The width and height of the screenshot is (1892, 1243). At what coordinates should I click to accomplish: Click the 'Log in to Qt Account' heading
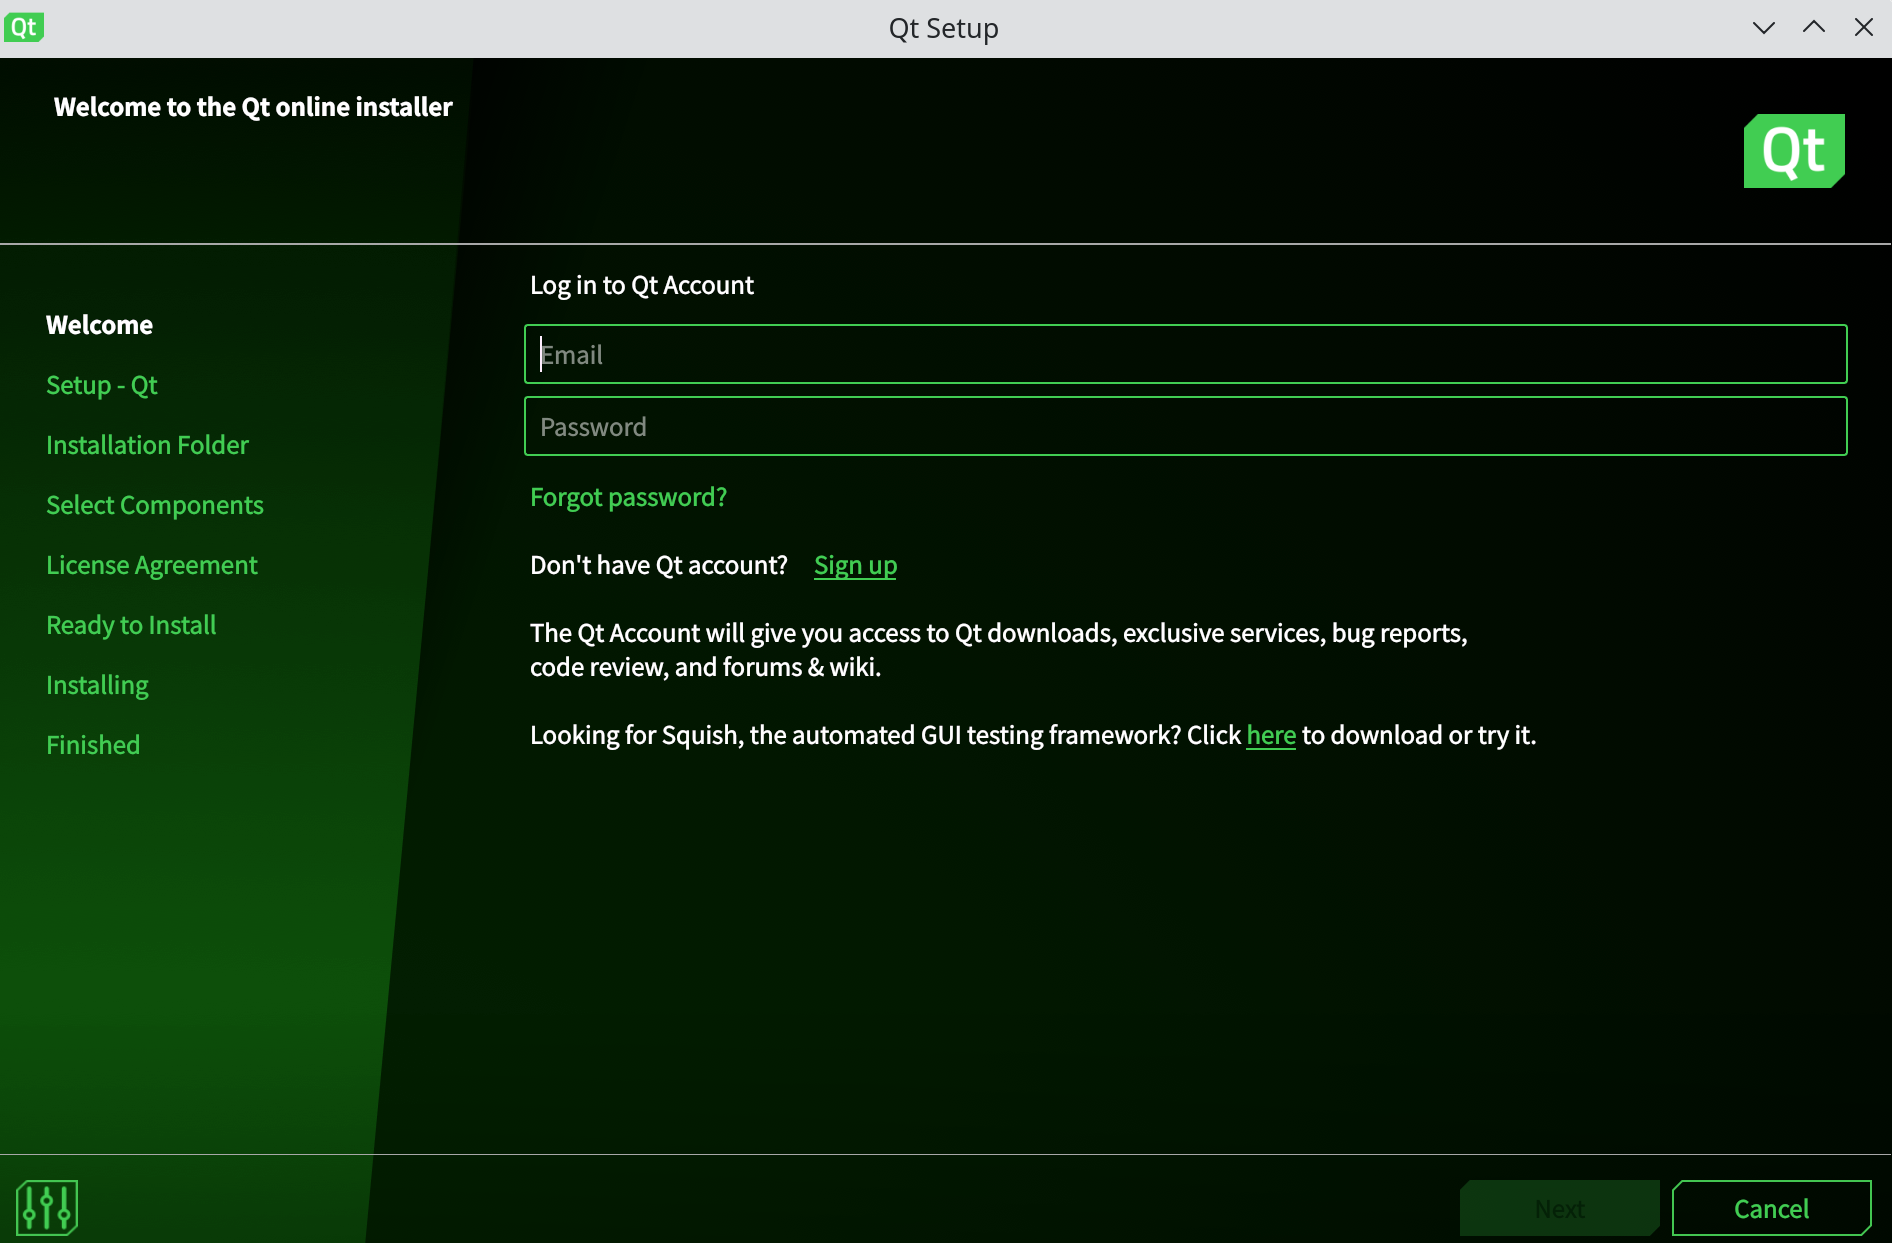coord(642,285)
